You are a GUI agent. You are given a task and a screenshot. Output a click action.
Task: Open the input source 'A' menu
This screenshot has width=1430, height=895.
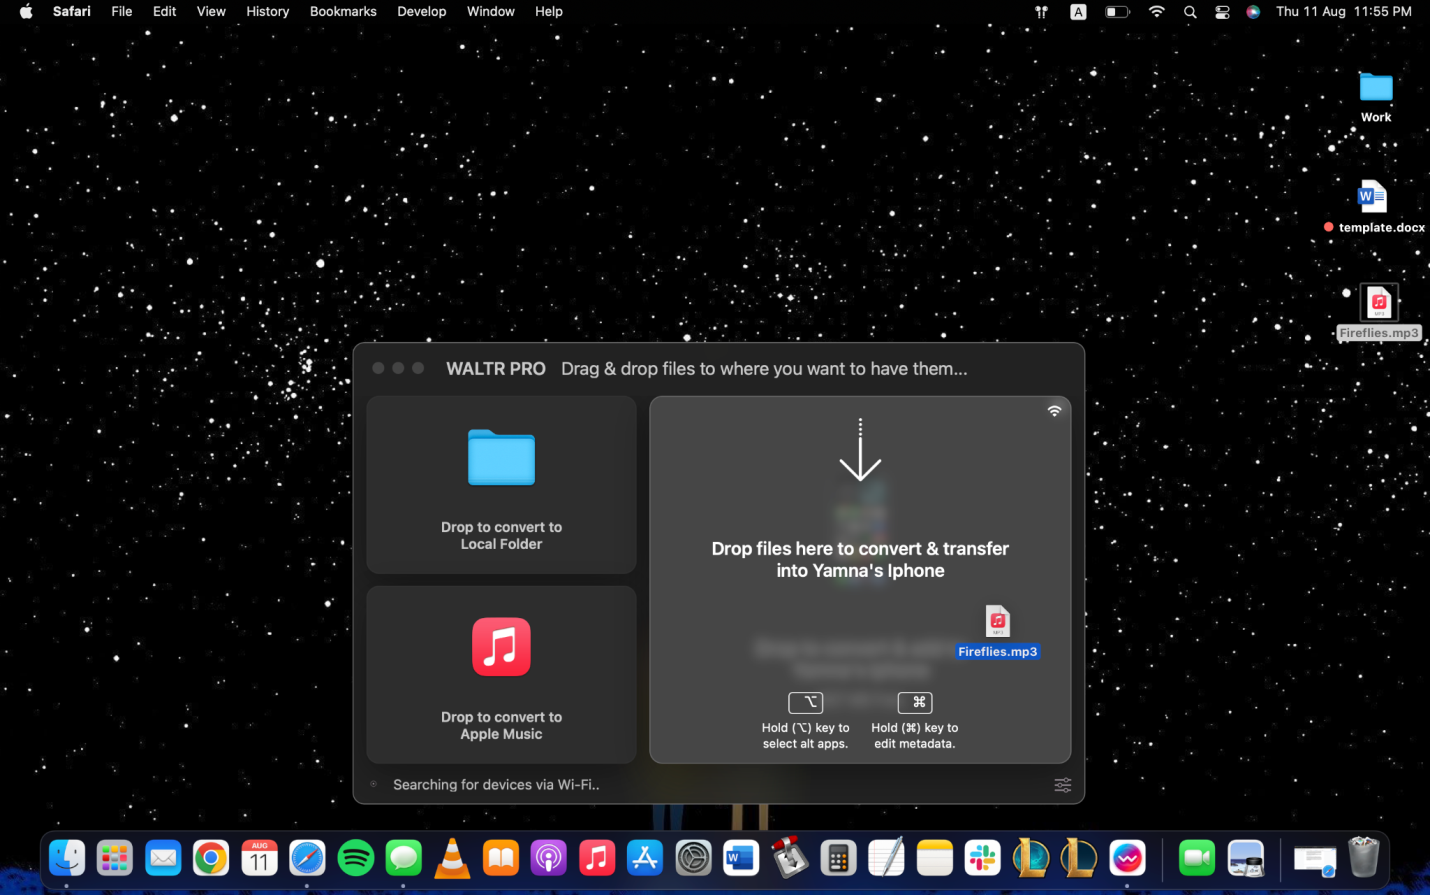1078,12
